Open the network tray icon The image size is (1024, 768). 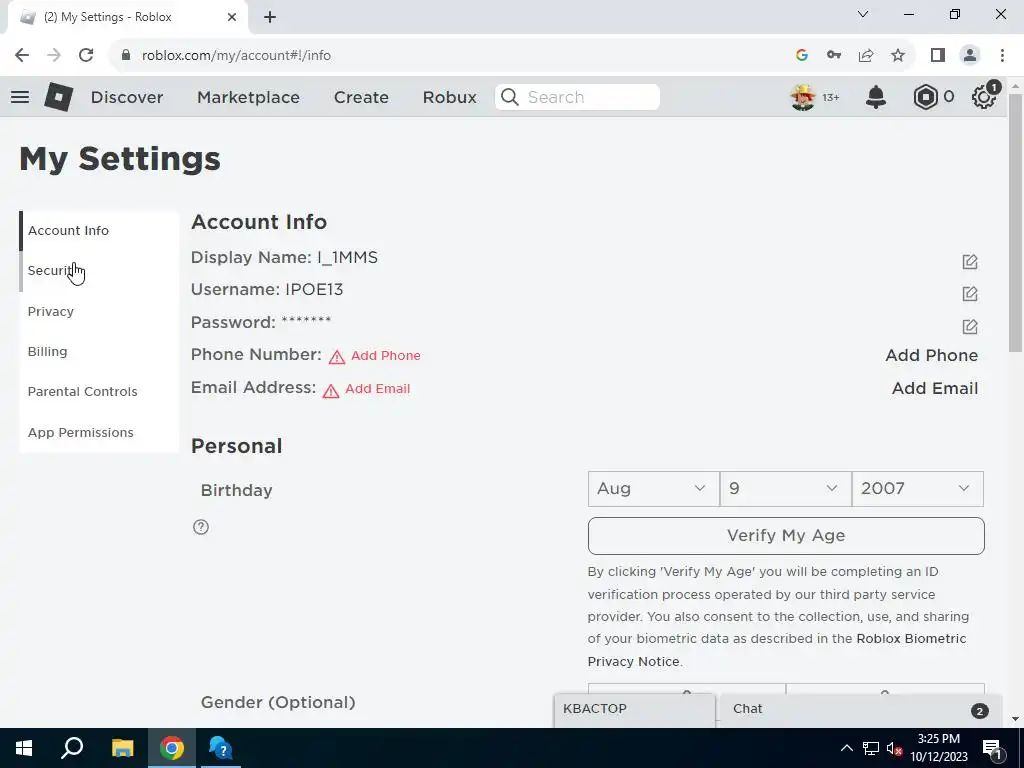tap(871, 748)
